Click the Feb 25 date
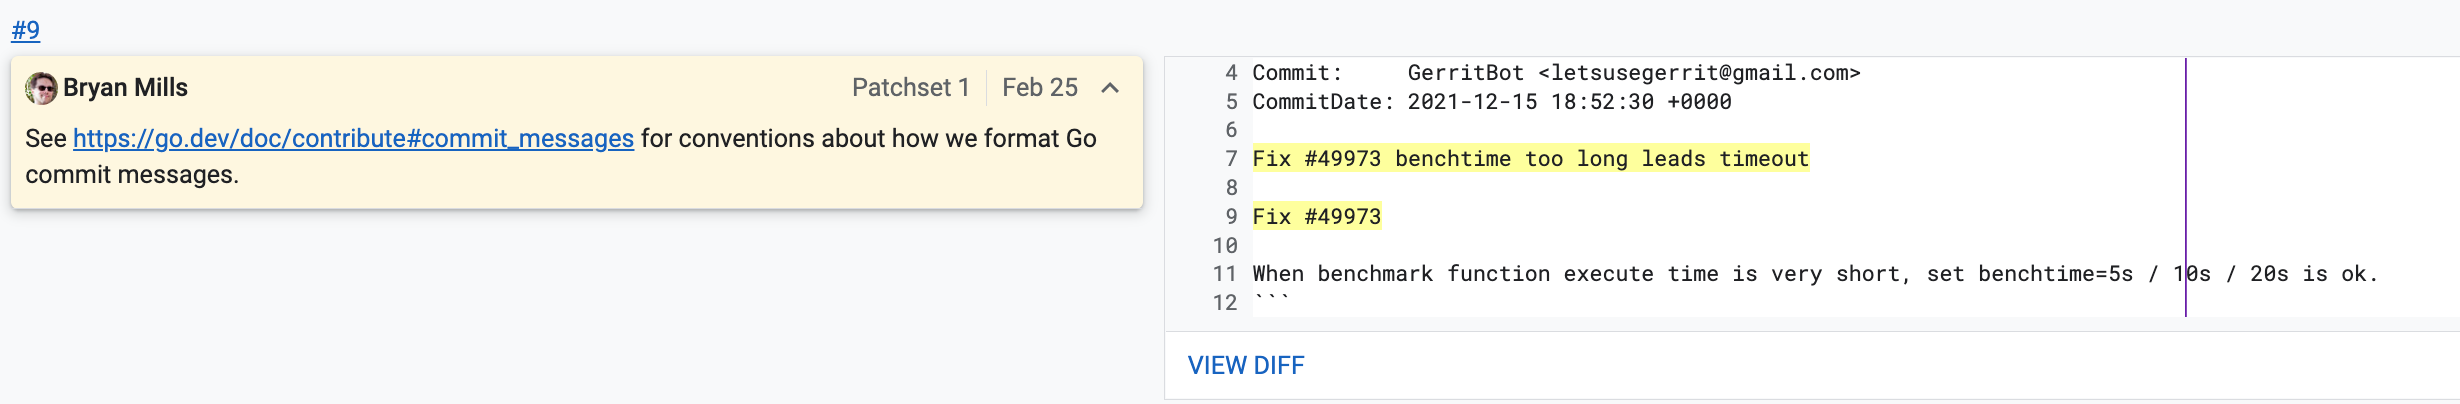Viewport: 2460px width, 404px height. click(1040, 88)
